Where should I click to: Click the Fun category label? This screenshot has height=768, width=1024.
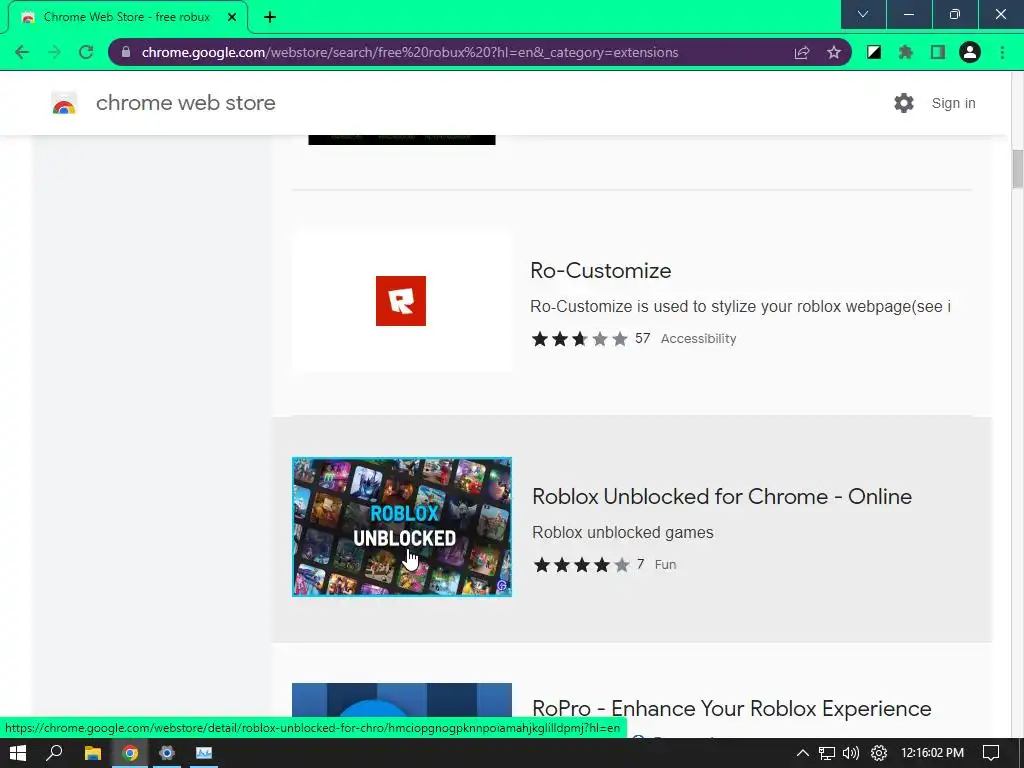[665, 564]
